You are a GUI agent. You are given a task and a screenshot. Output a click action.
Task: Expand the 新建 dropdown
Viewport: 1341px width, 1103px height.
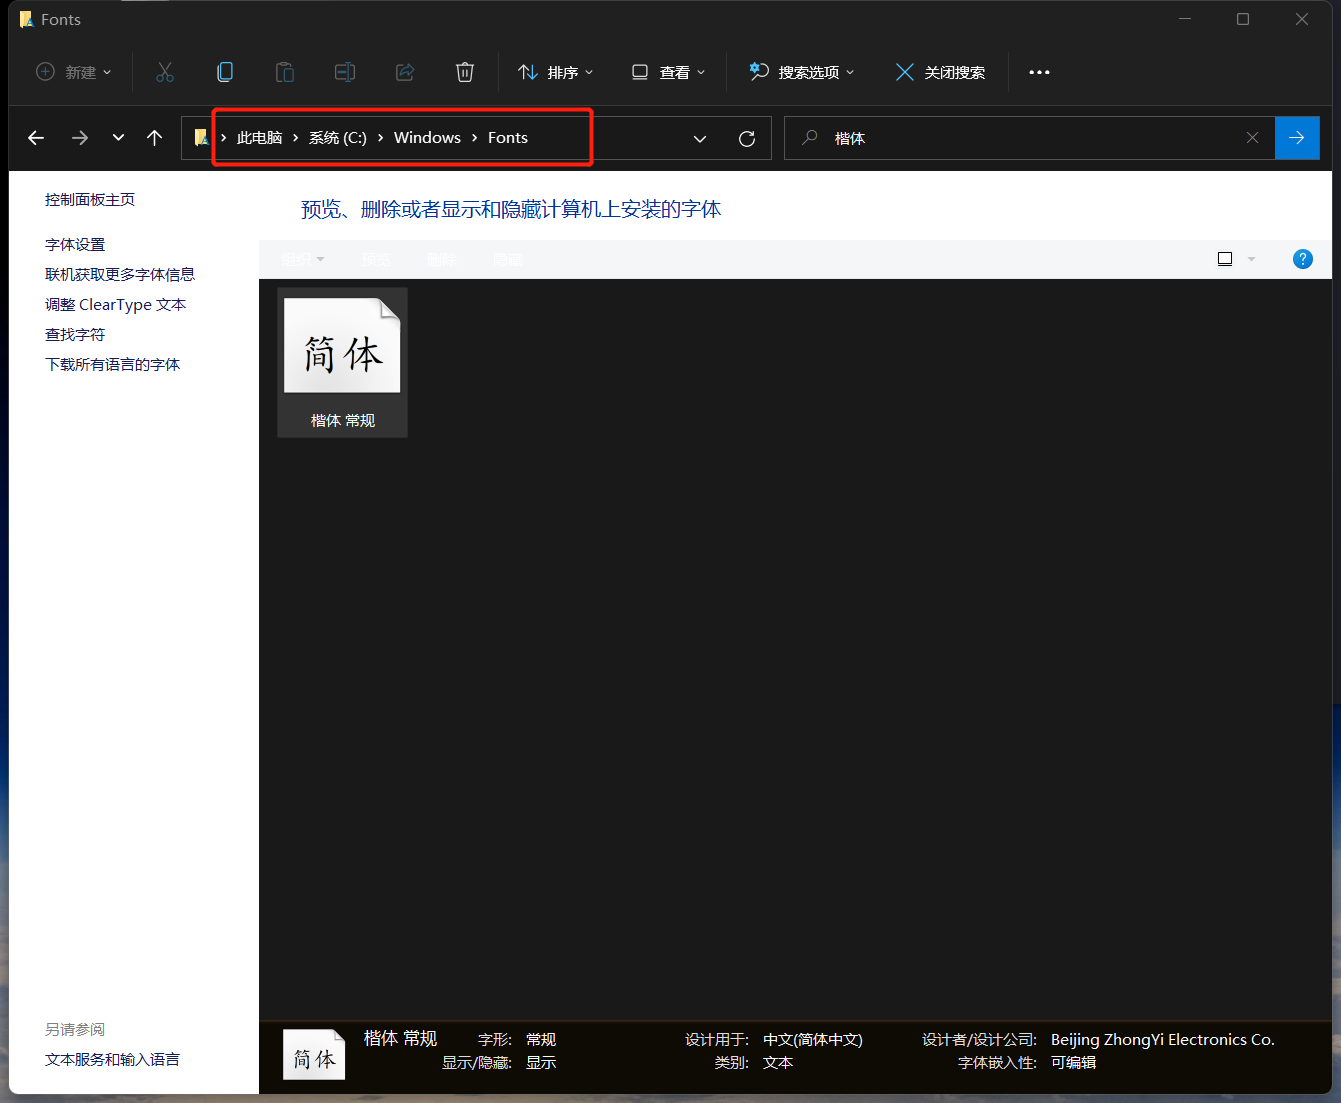pos(74,72)
